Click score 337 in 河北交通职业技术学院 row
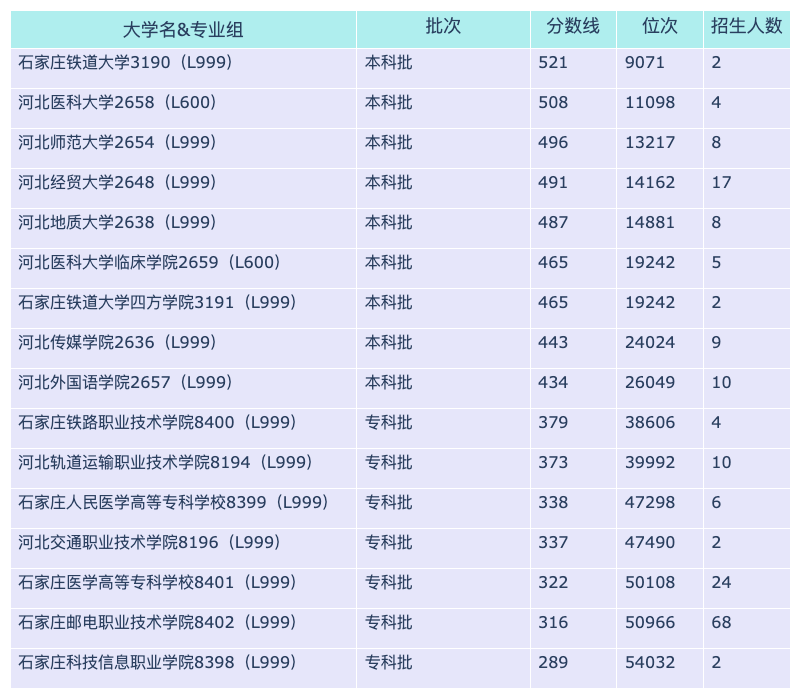This screenshot has height=700, width=800. pyautogui.click(x=553, y=542)
